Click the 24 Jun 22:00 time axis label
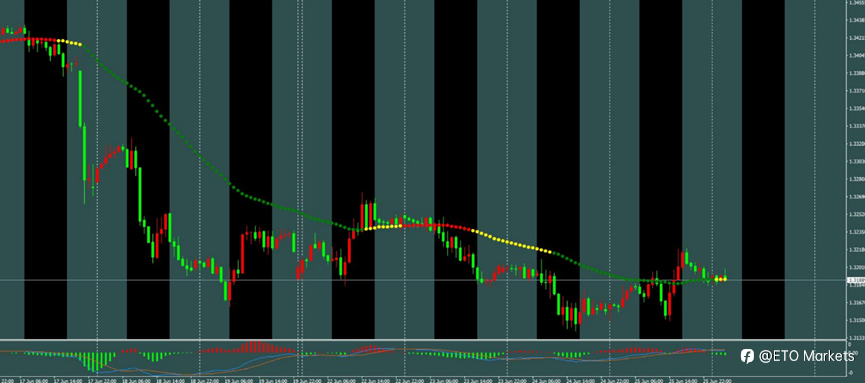865x383 pixels. point(615,380)
